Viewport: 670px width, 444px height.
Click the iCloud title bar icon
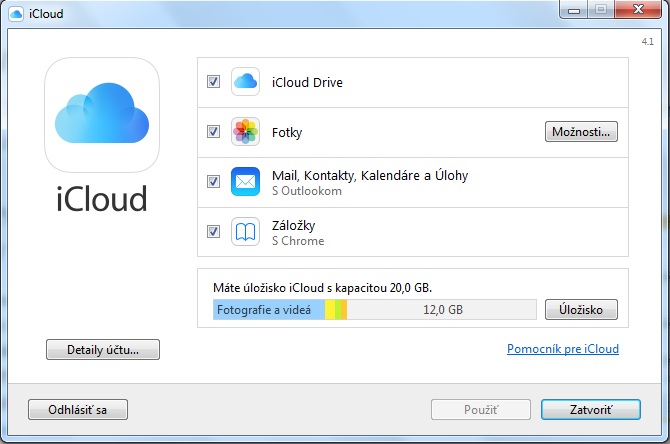[17, 11]
